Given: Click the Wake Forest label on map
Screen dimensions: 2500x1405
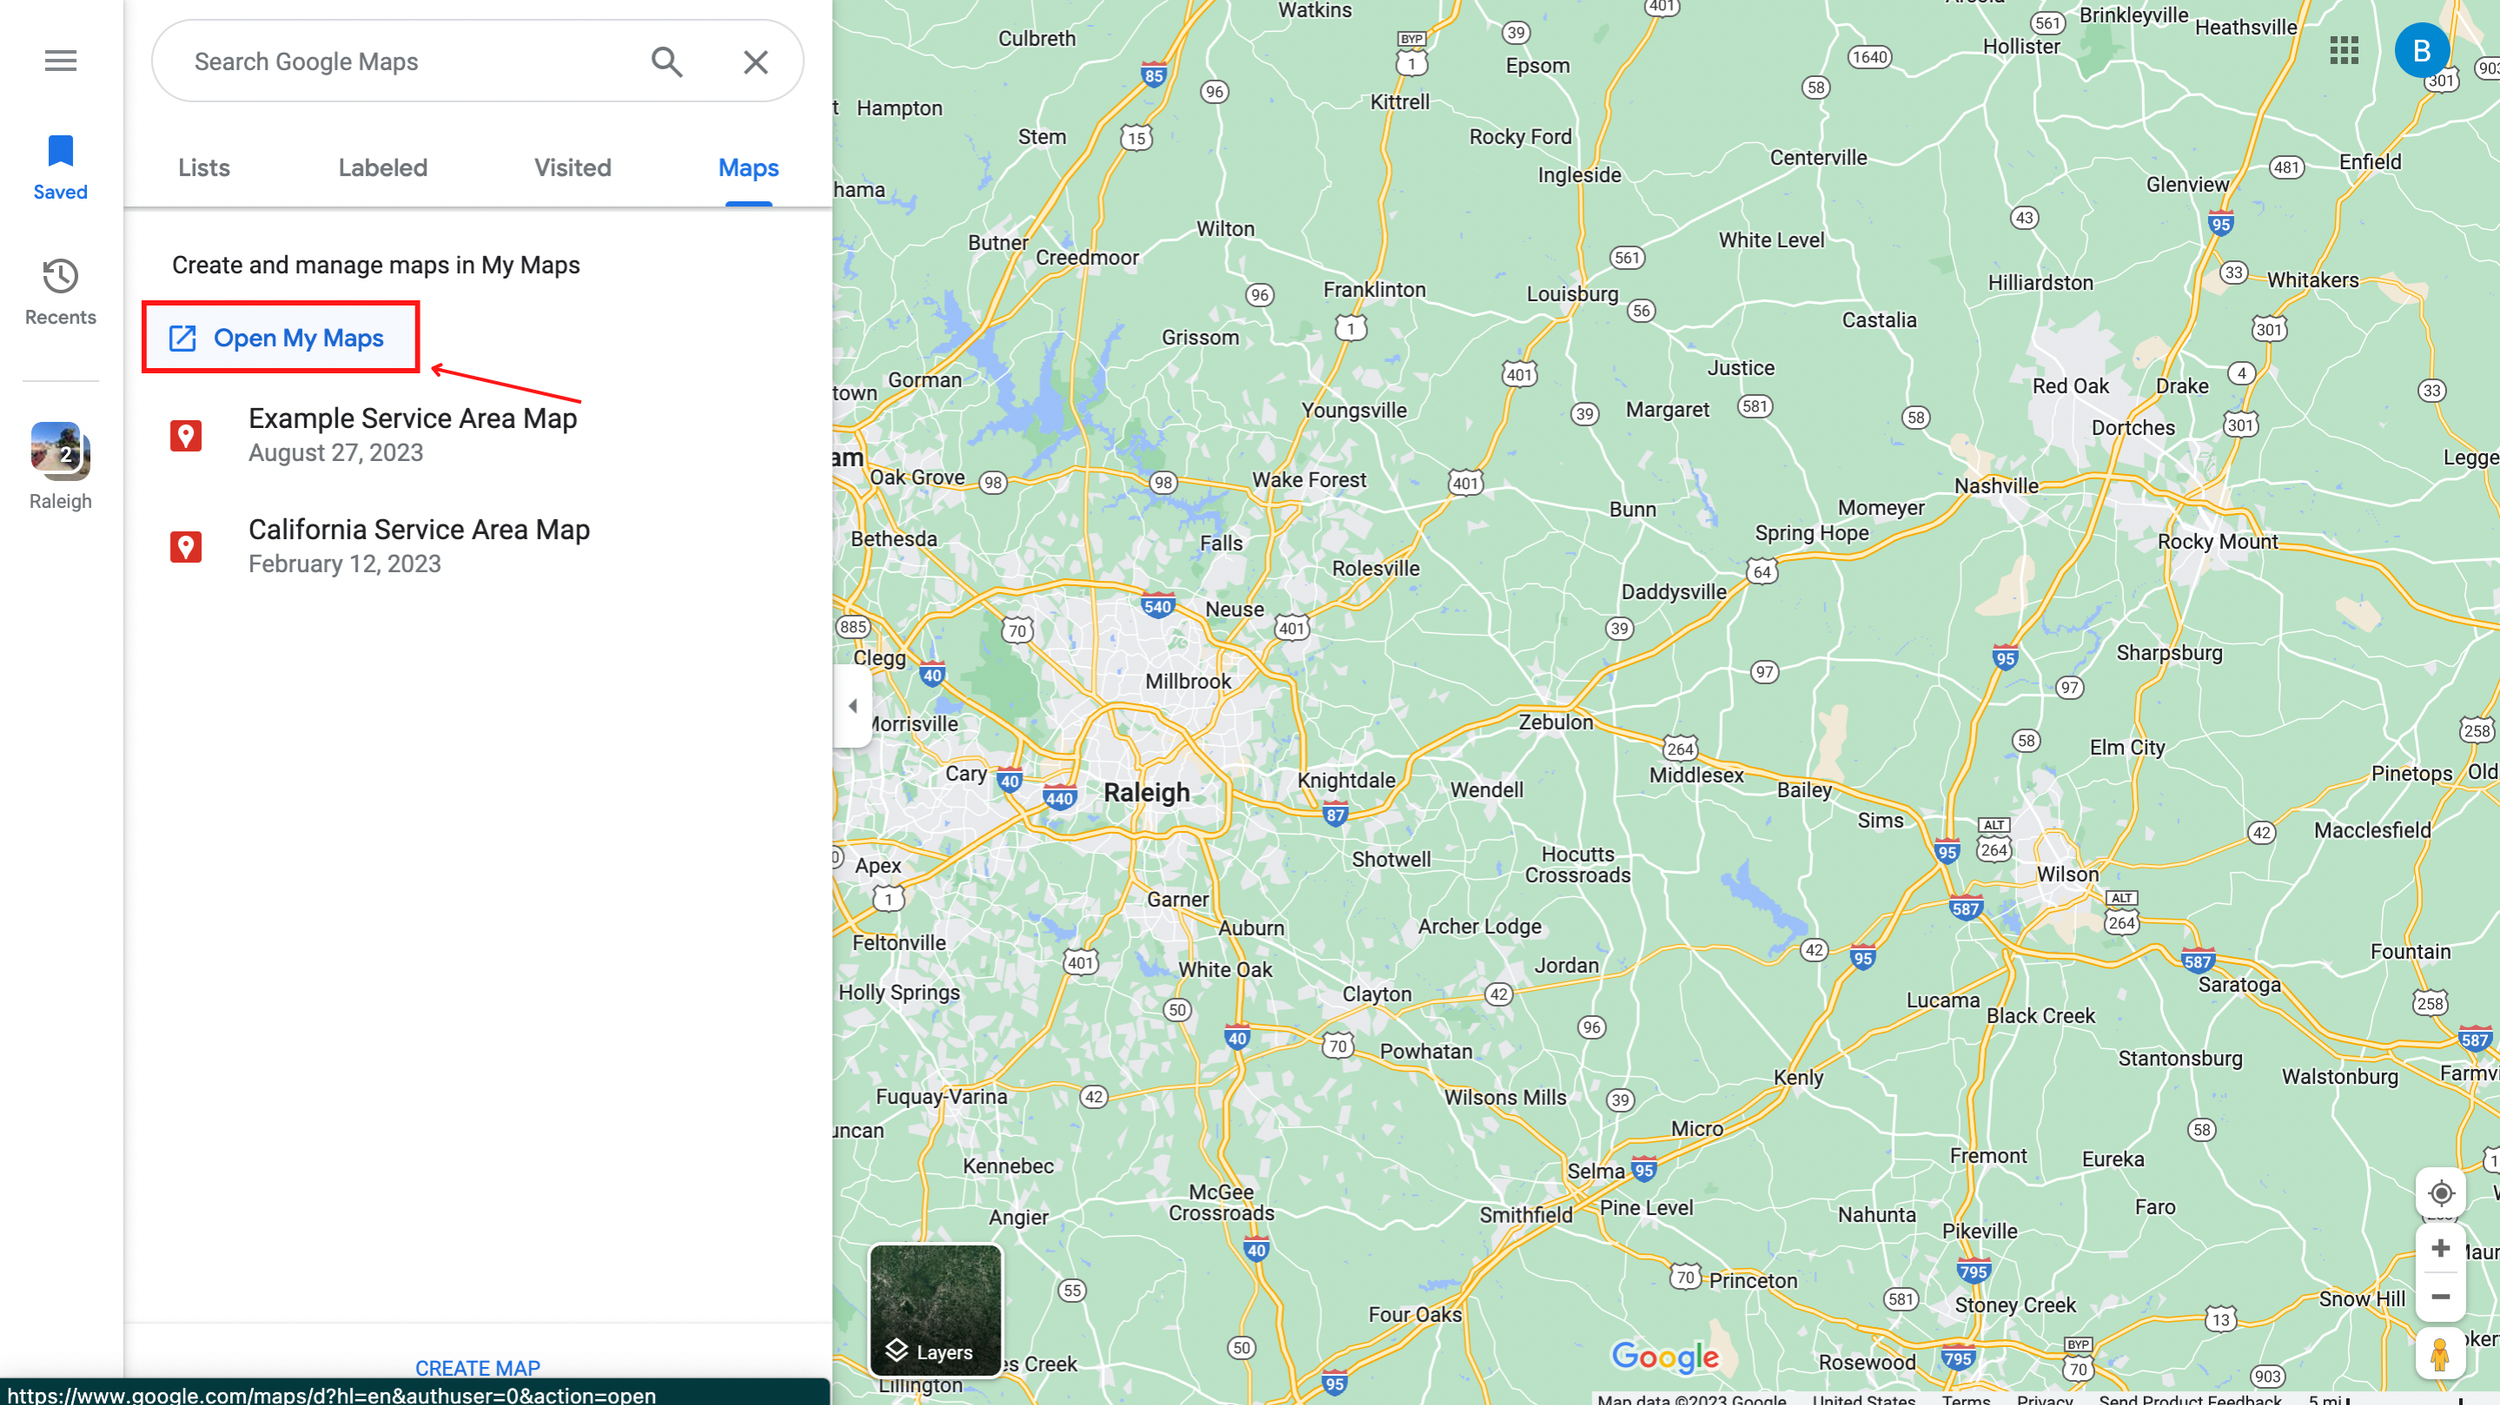Looking at the screenshot, I should click(x=1309, y=480).
